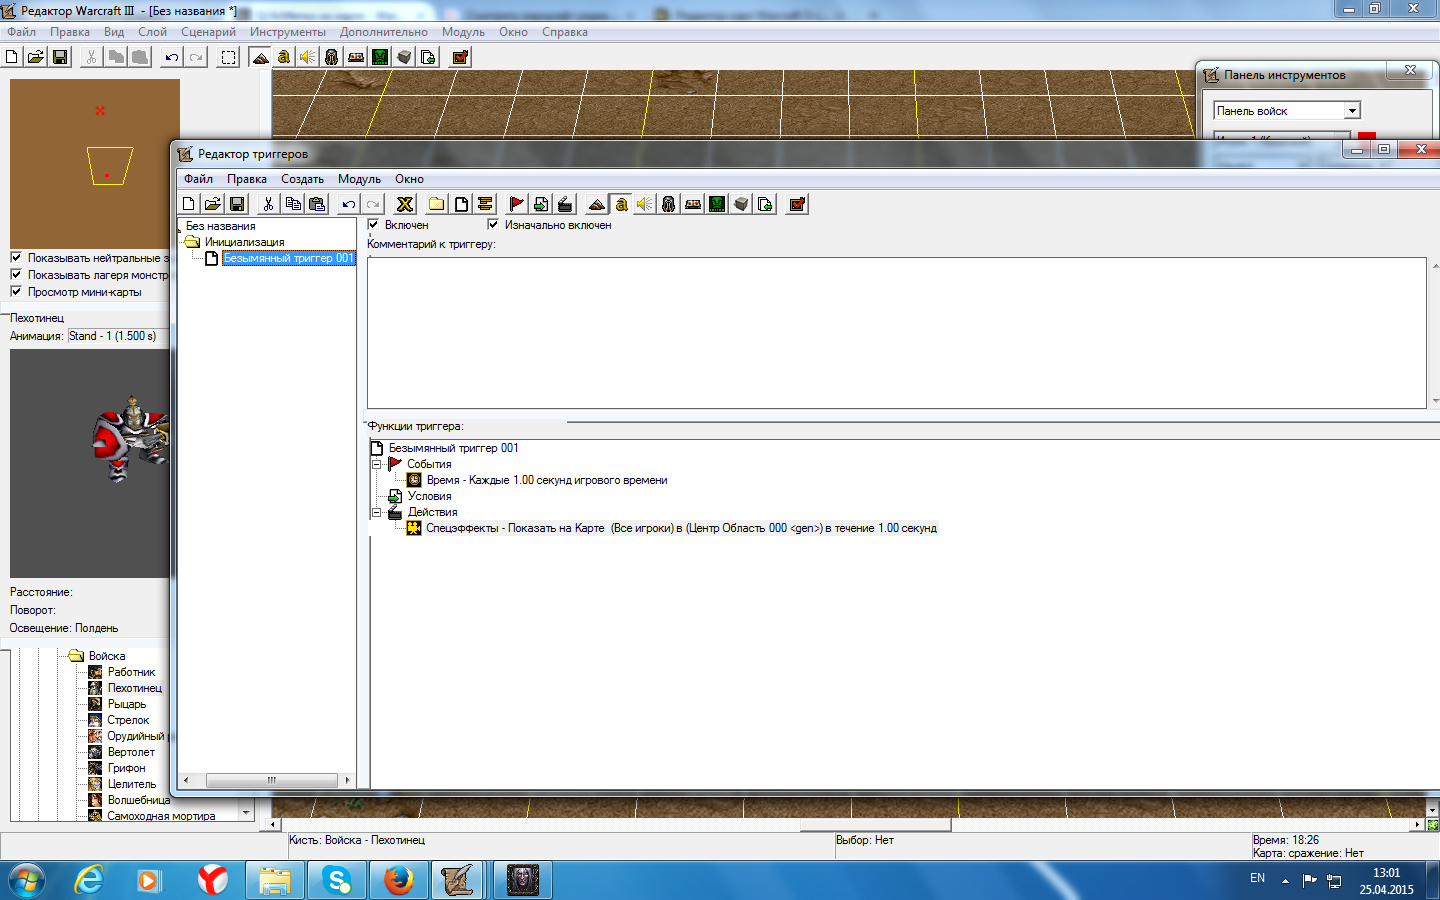1440x900 pixels.
Task: Open Сценарий menu in main editor
Action: click(x=208, y=32)
